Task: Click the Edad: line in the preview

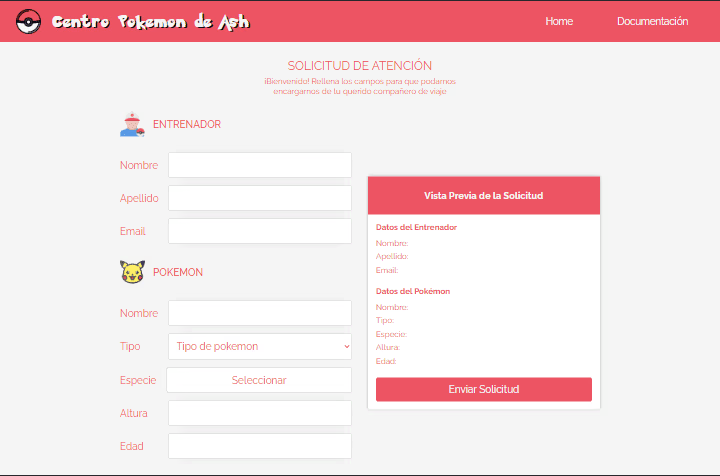Action: 386,361
